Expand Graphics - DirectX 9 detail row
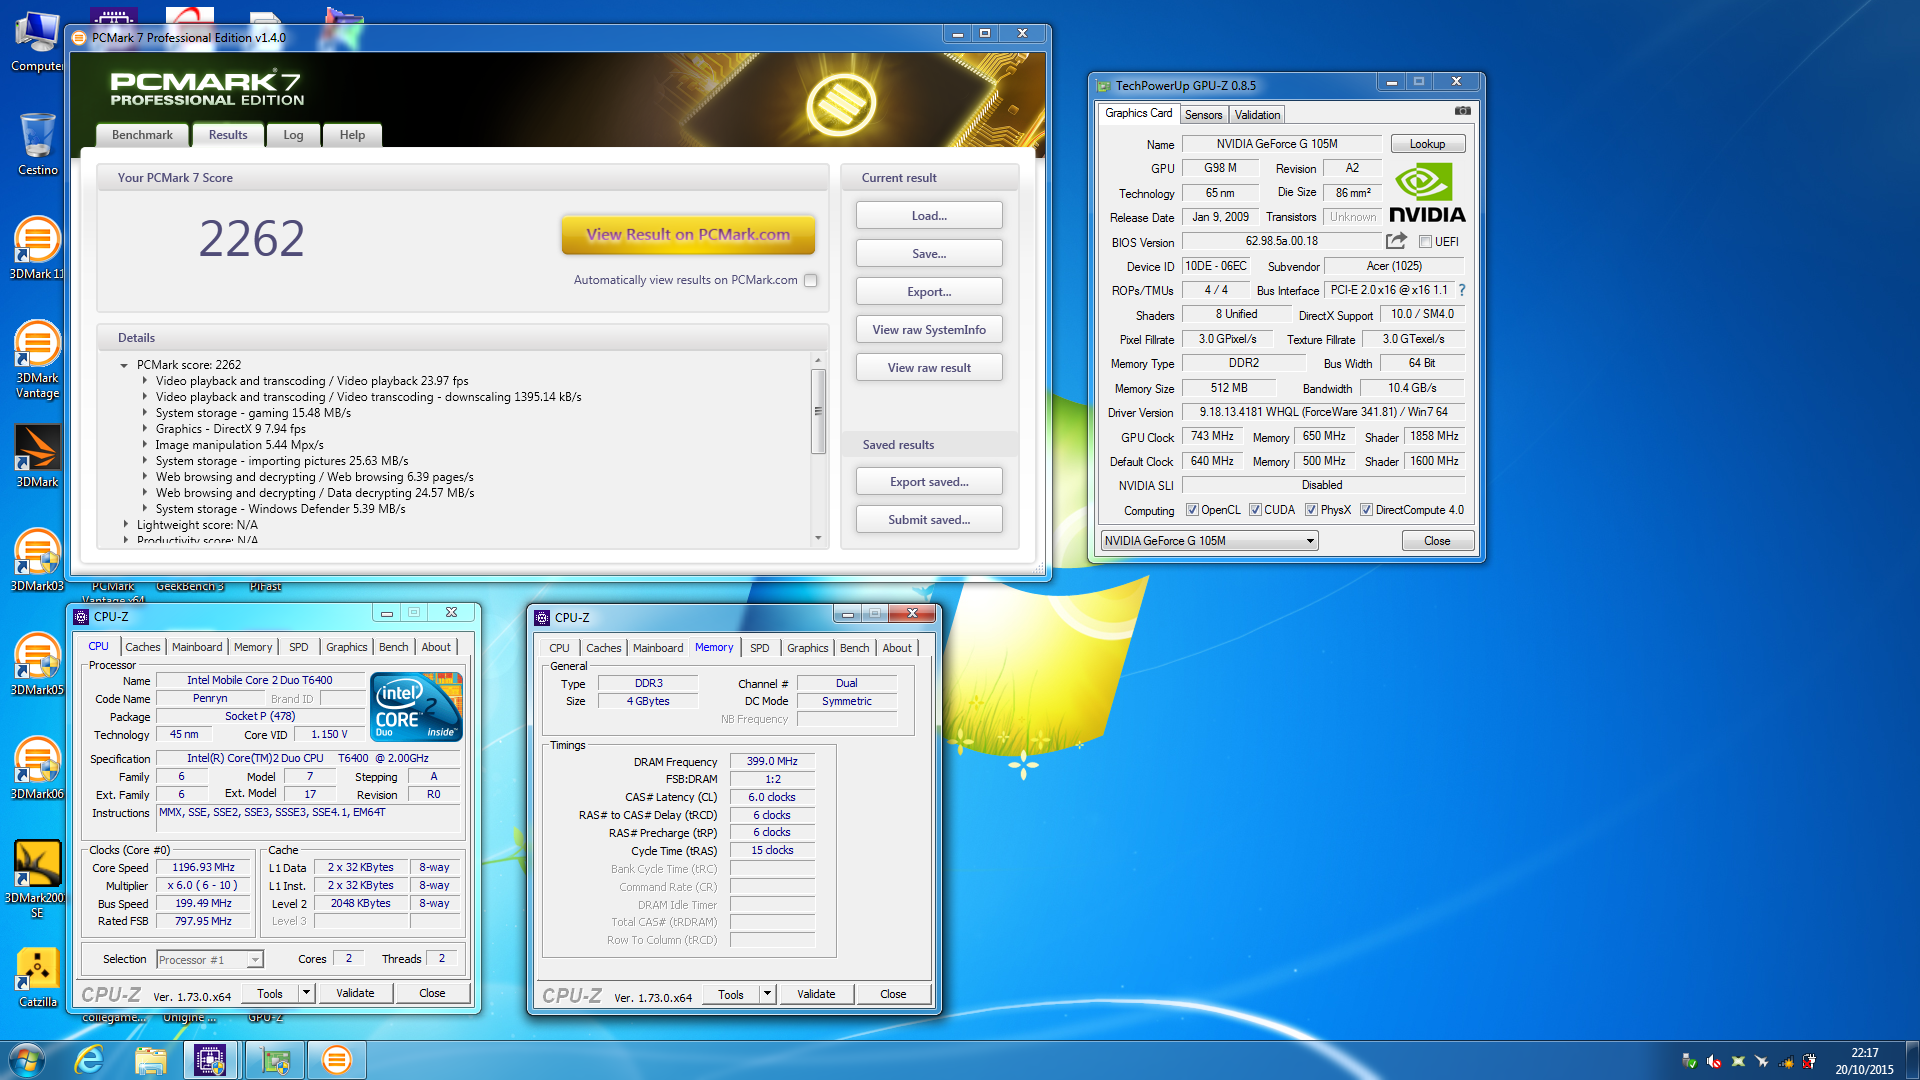1920x1080 pixels. [x=145, y=429]
